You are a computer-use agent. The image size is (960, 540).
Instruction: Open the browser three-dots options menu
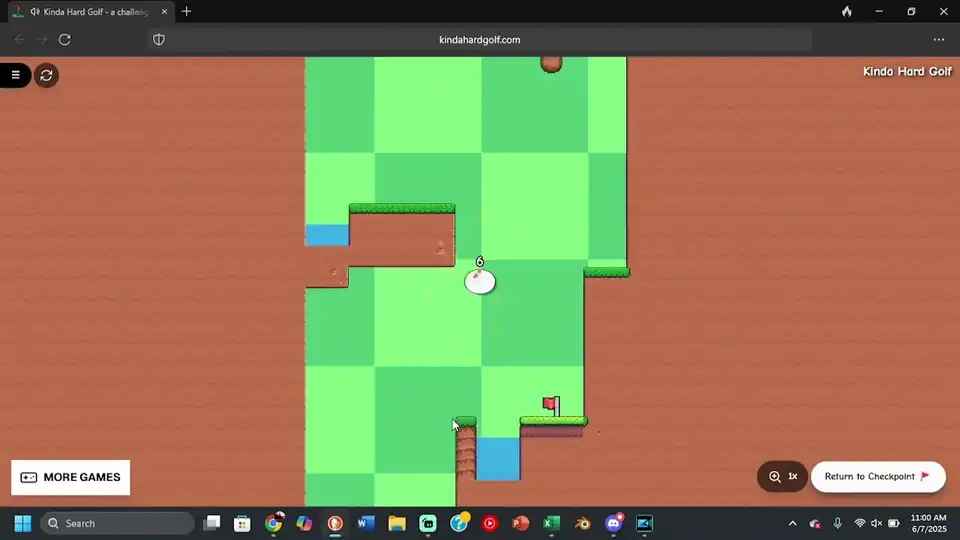(x=938, y=40)
